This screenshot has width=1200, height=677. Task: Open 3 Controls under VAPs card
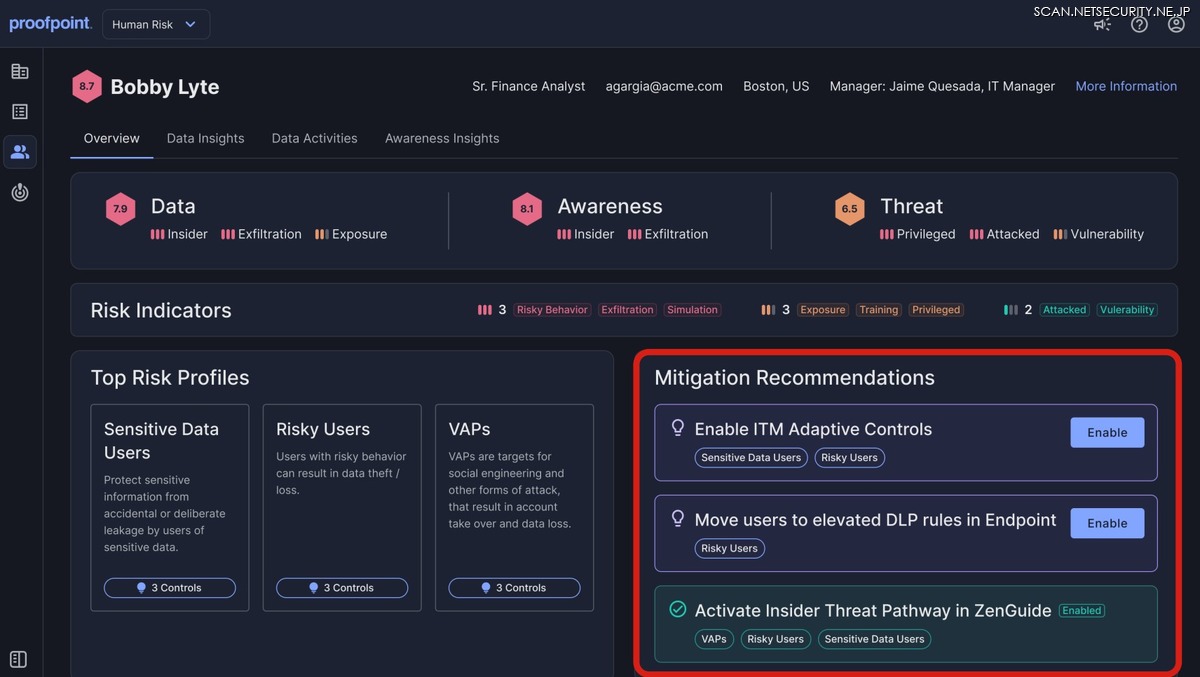pyautogui.click(x=514, y=588)
